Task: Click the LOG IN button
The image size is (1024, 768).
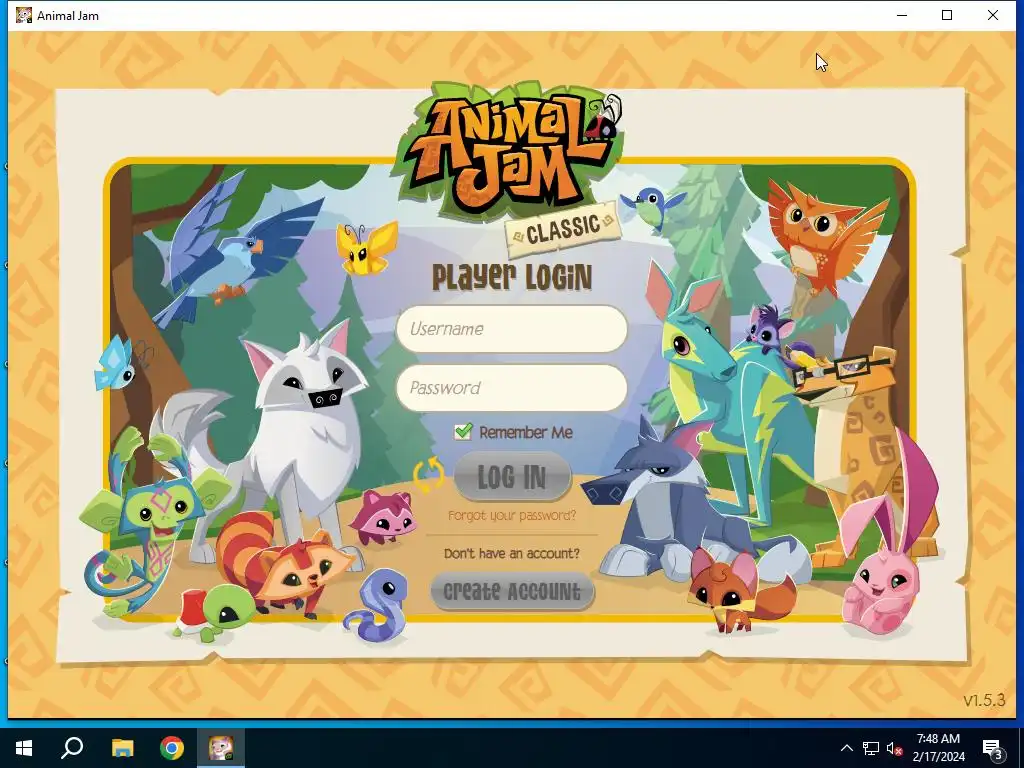Action: point(512,477)
